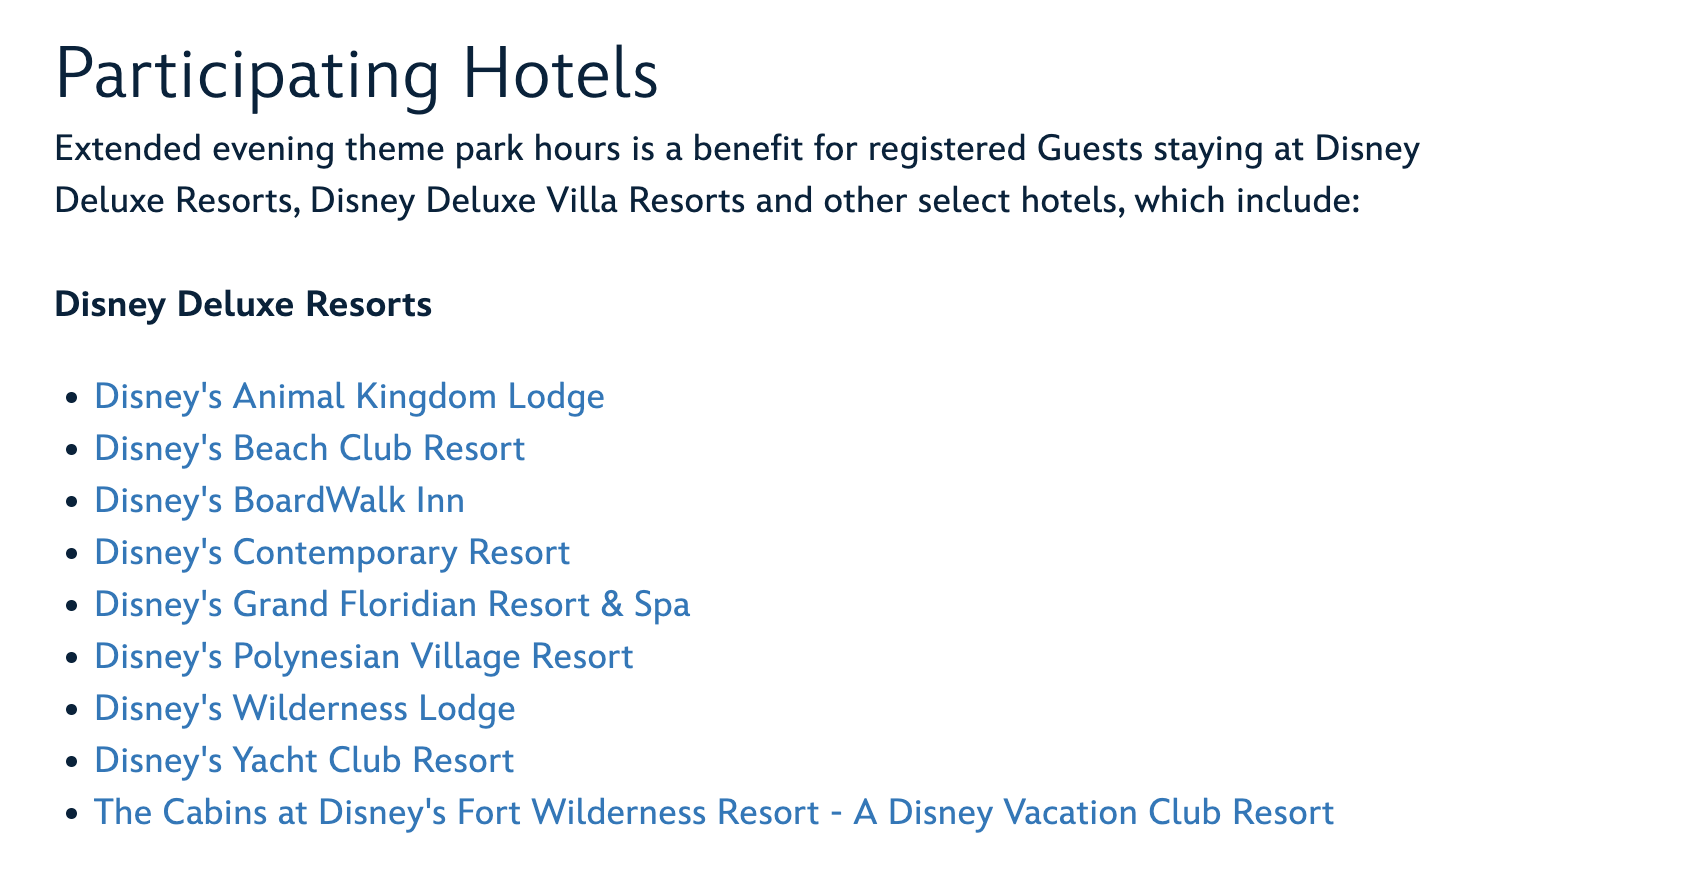The width and height of the screenshot is (1694, 876).
Task: Go to Disney's Polynesian Village Resort
Action: (x=364, y=657)
